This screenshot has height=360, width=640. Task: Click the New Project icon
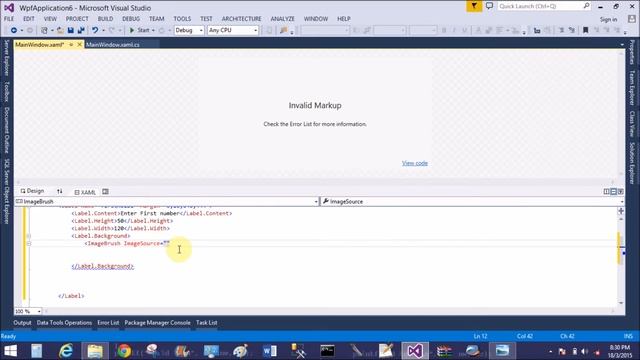(44, 30)
